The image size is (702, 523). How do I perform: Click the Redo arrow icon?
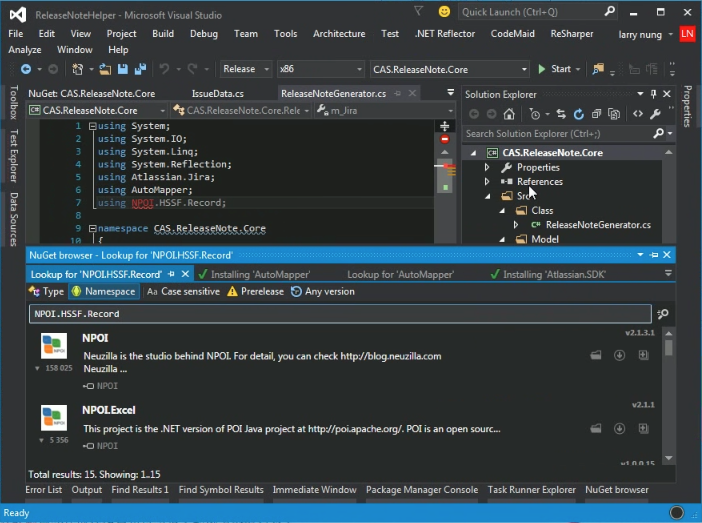tap(192, 69)
